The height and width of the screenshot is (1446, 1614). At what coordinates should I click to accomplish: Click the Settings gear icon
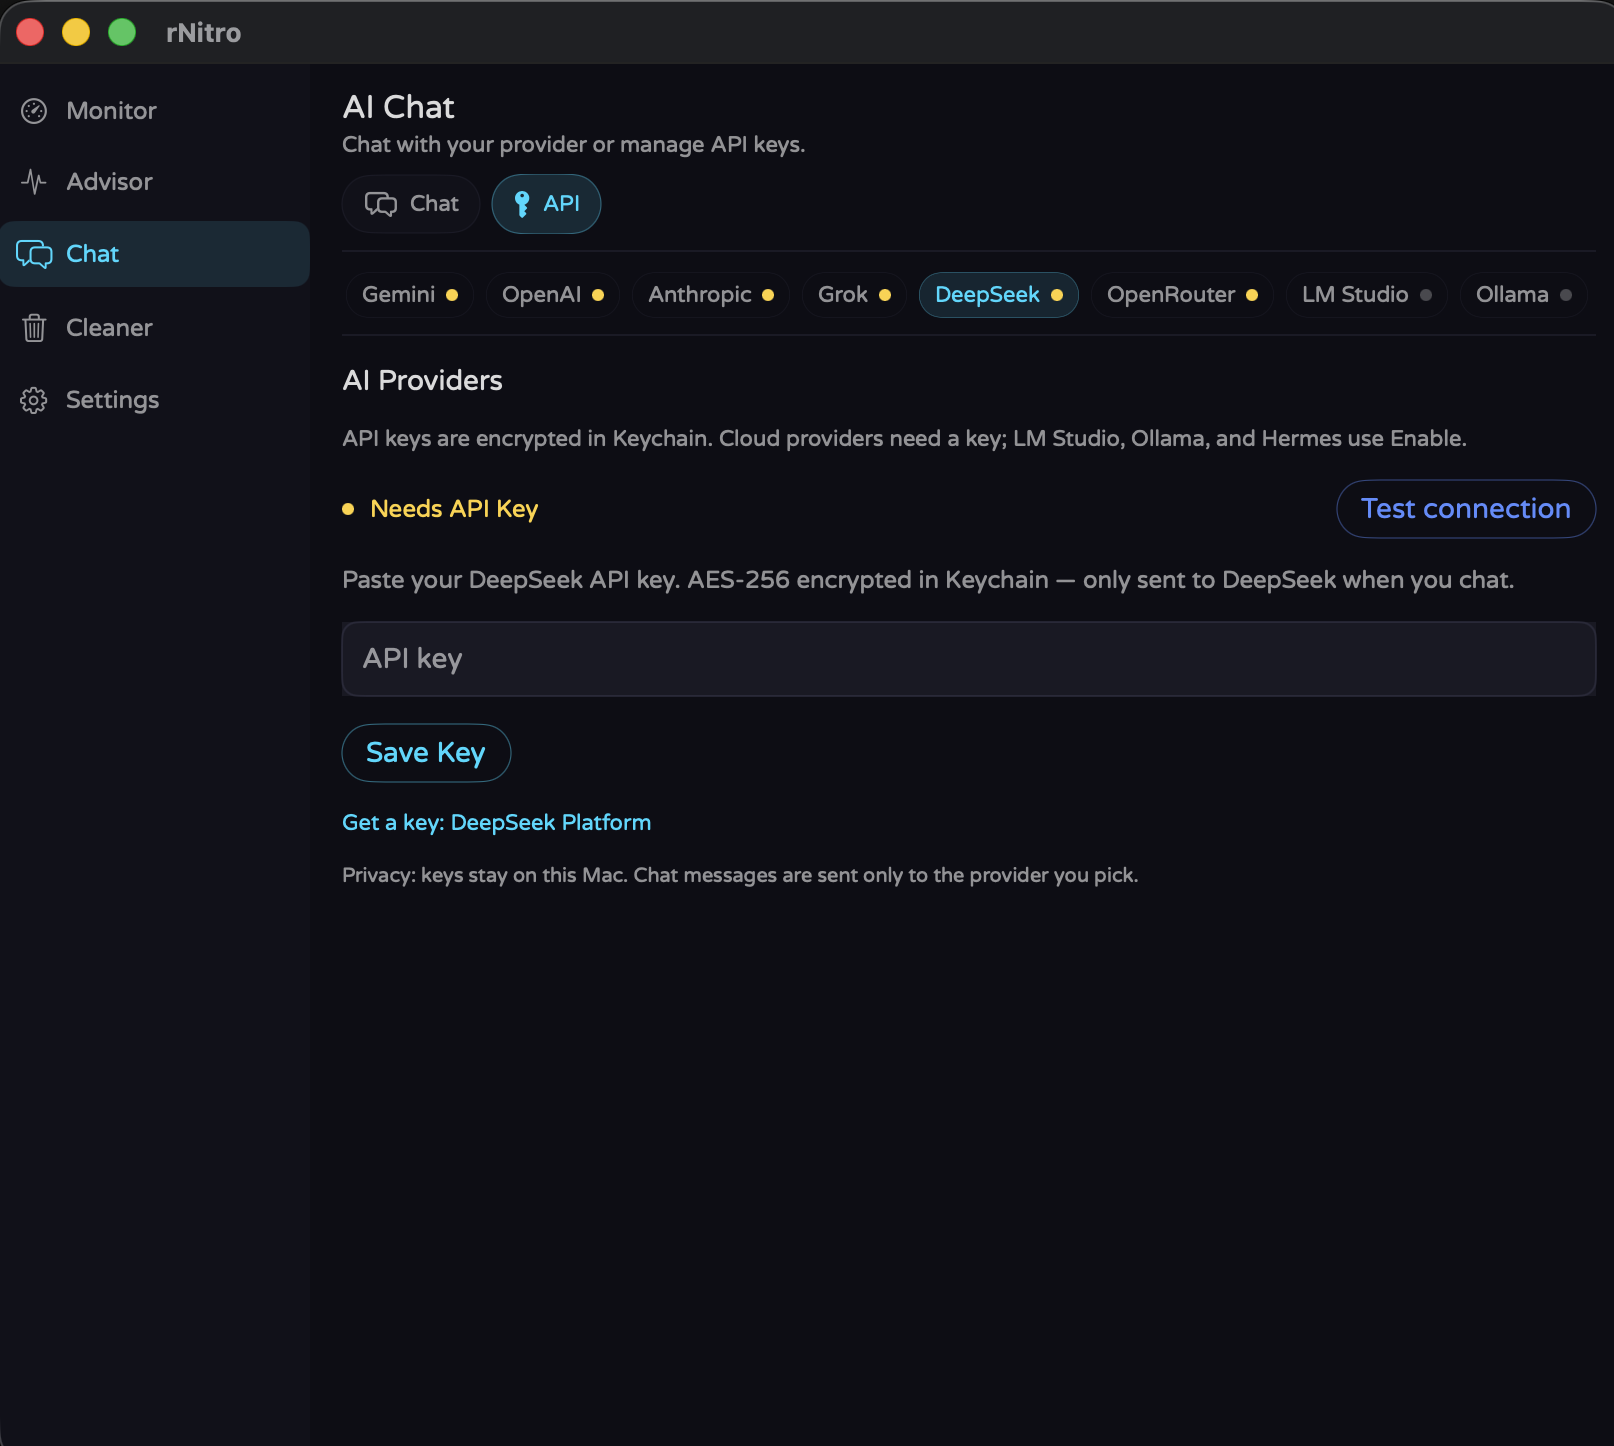point(34,400)
